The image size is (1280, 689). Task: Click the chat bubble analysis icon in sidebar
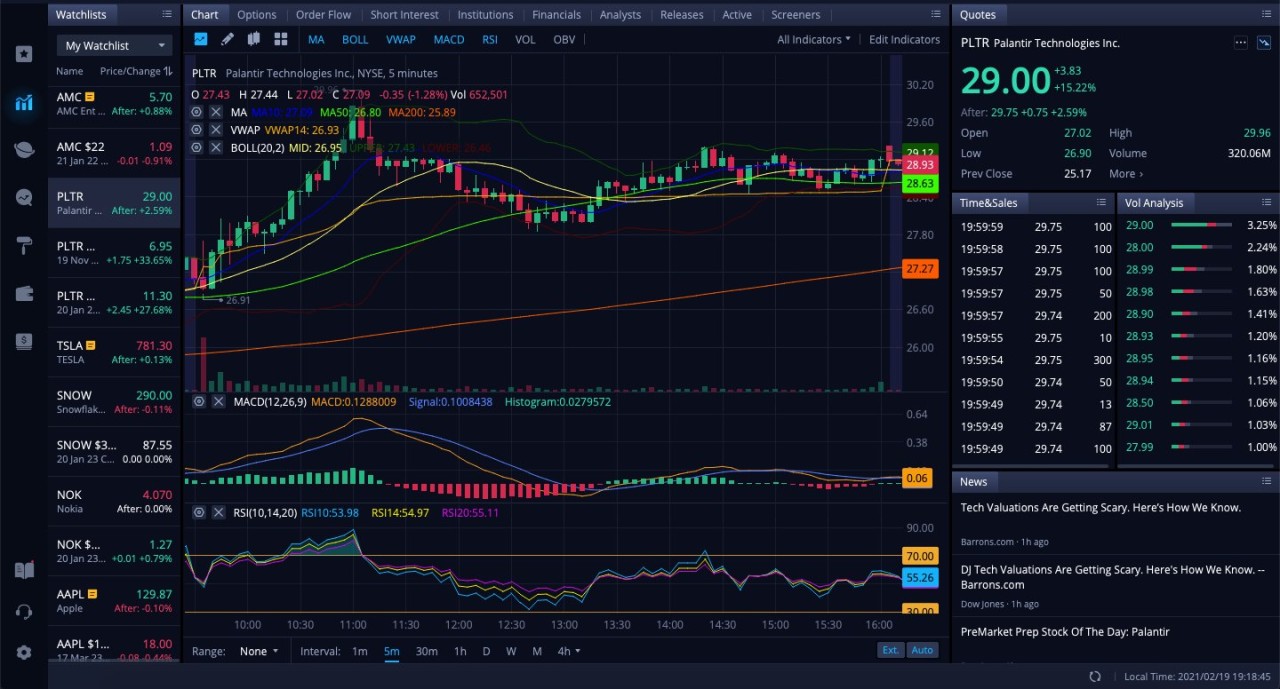(24, 197)
